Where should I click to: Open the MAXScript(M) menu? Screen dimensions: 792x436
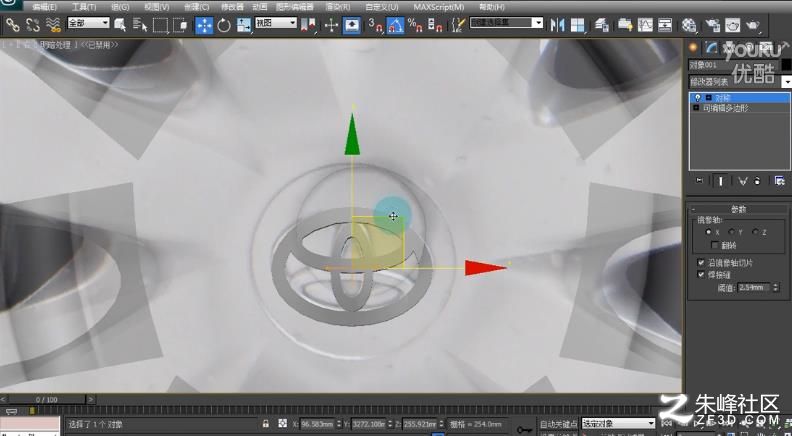[438, 7]
